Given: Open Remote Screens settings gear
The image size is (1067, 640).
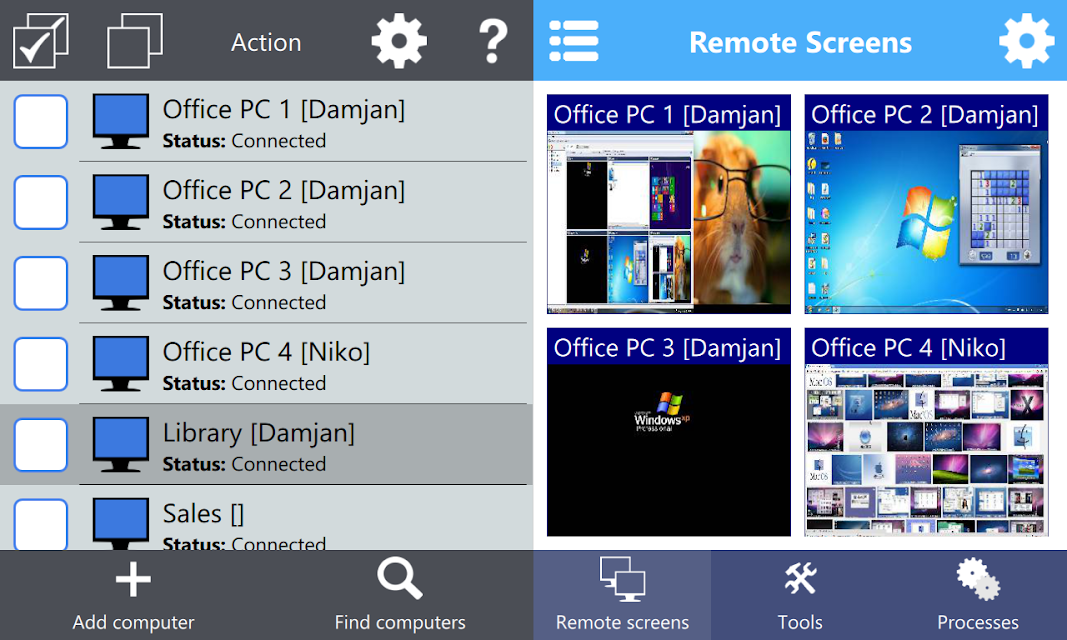Looking at the screenshot, I should point(1026,41).
